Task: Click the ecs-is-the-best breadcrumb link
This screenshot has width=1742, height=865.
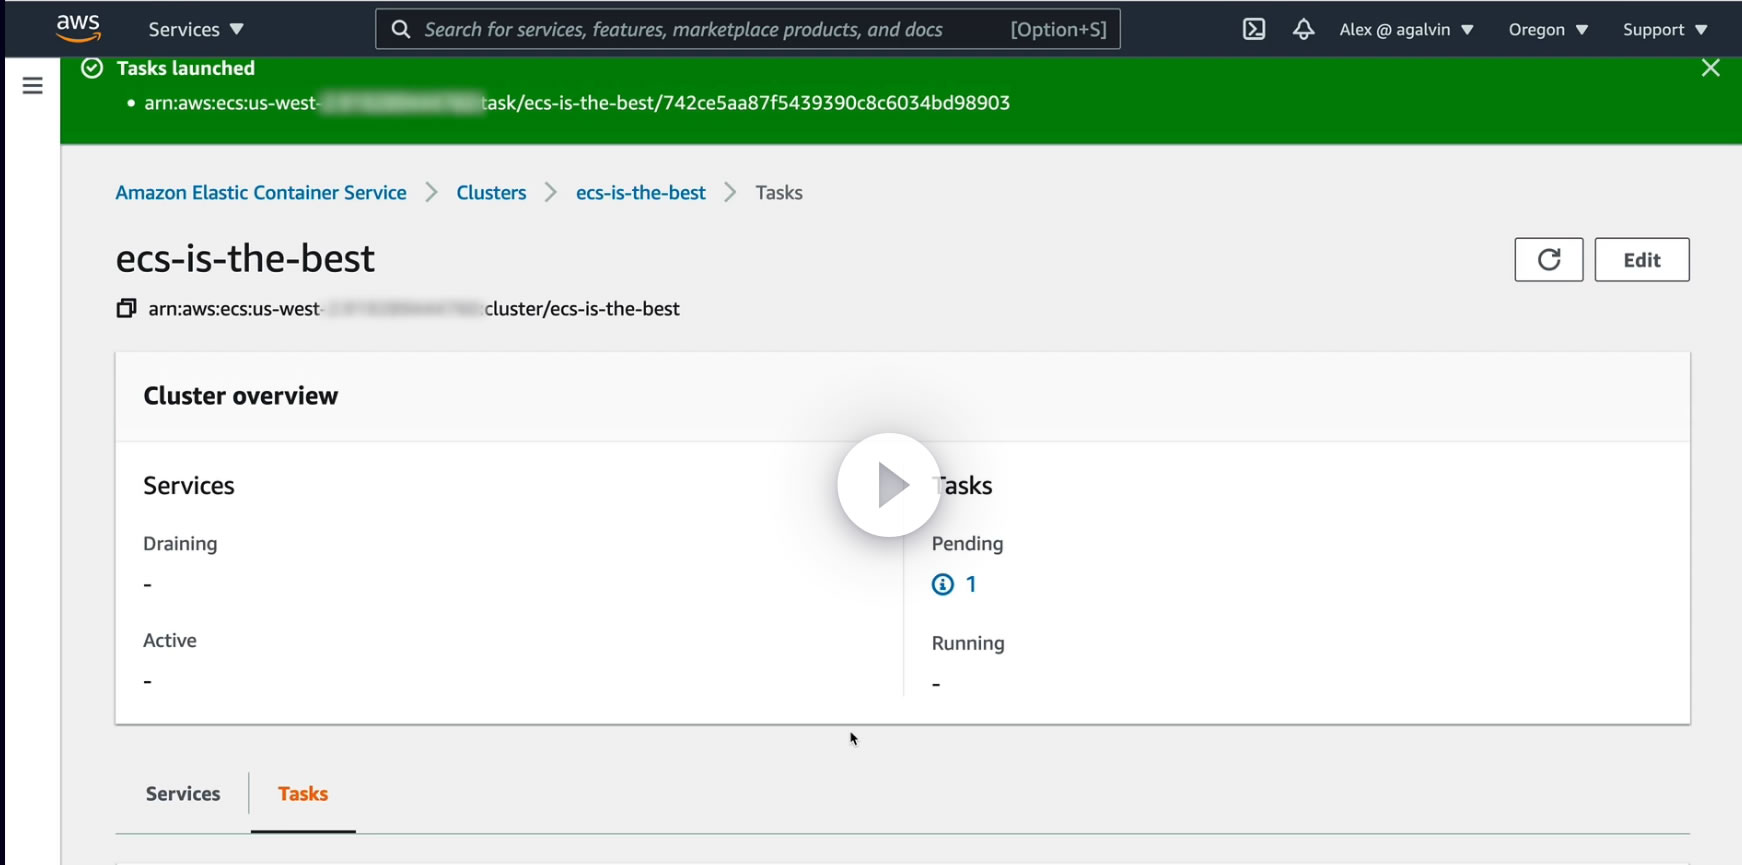Action: click(640, 193)
